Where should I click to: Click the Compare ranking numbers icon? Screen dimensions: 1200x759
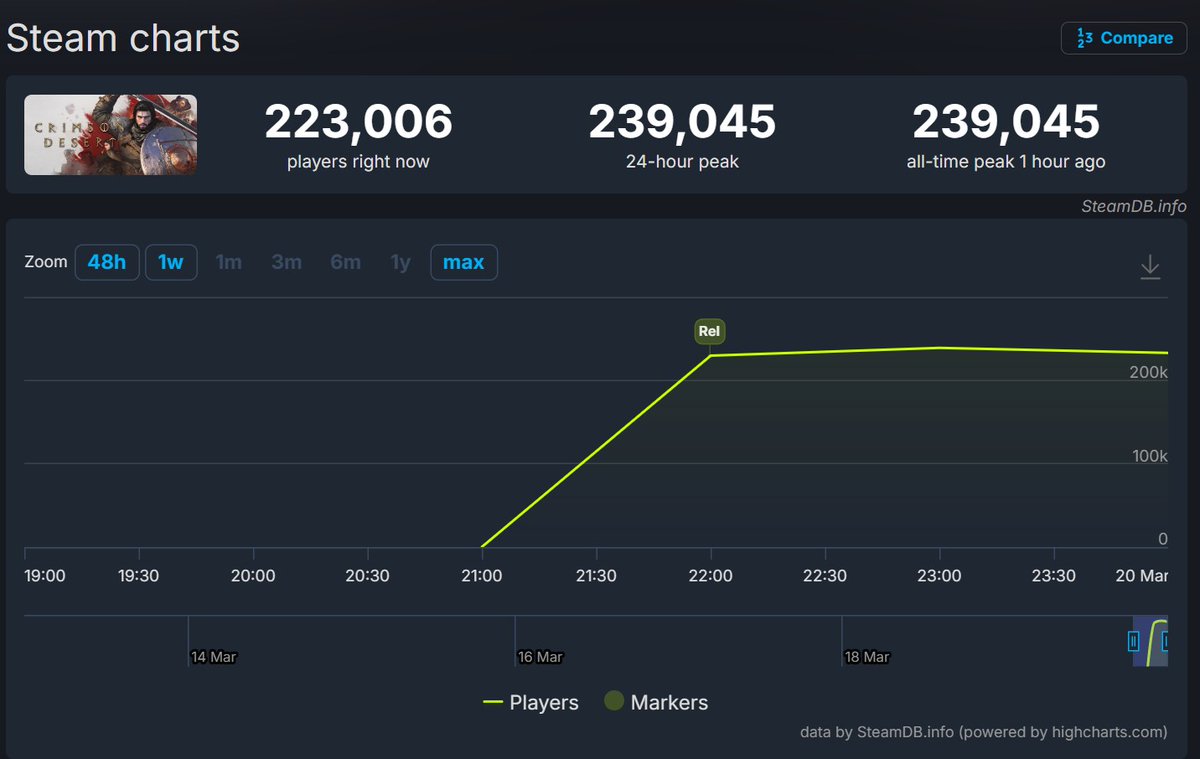[x=1084, y=38]
